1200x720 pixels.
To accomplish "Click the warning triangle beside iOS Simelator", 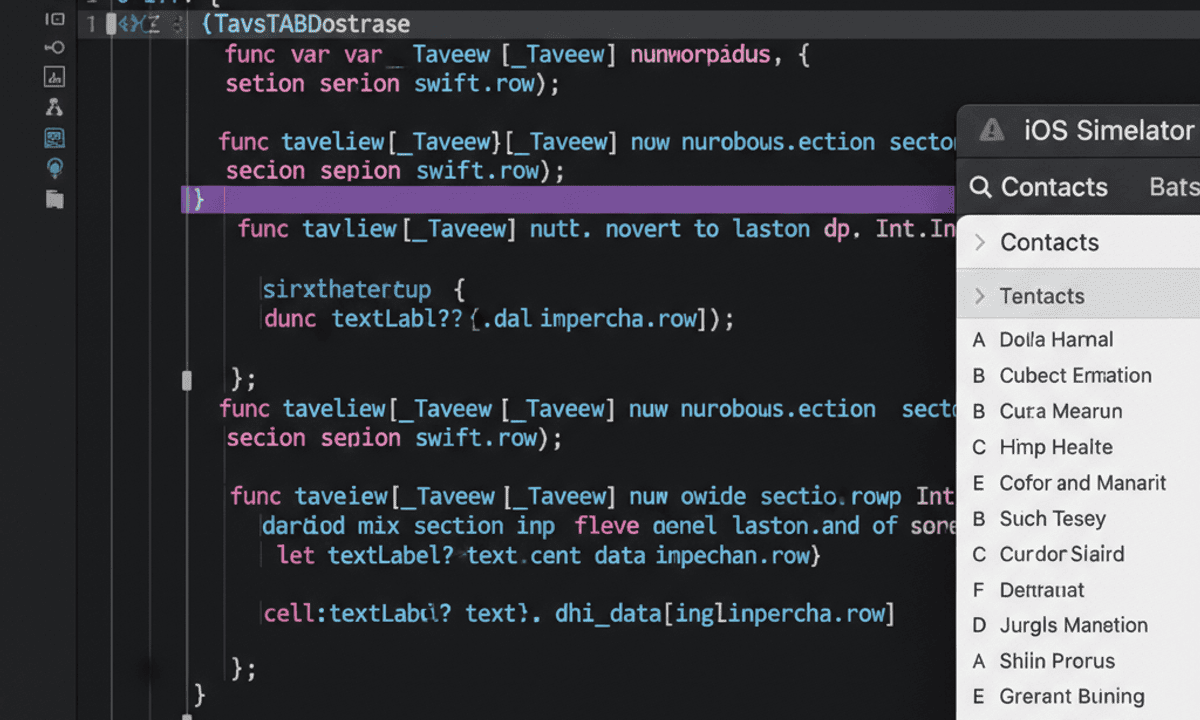I will pos(991,129).
